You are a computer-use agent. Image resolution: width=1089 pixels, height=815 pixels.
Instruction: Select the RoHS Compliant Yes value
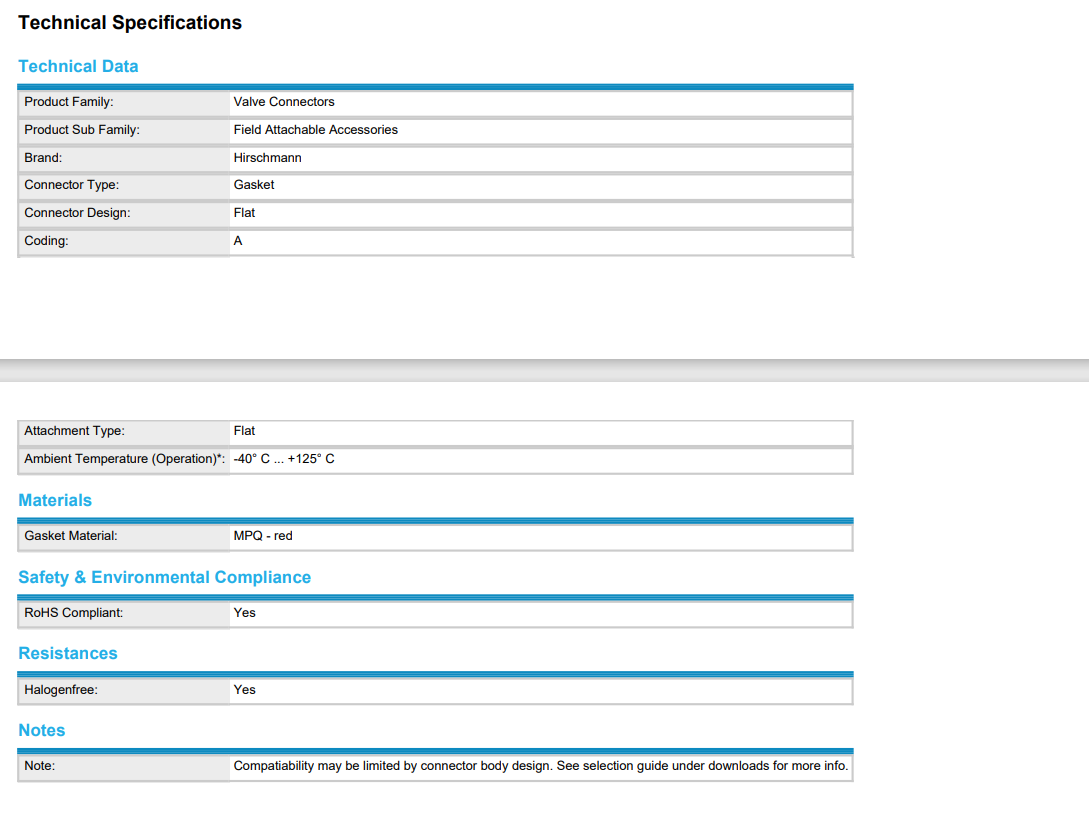pos(244,613)
